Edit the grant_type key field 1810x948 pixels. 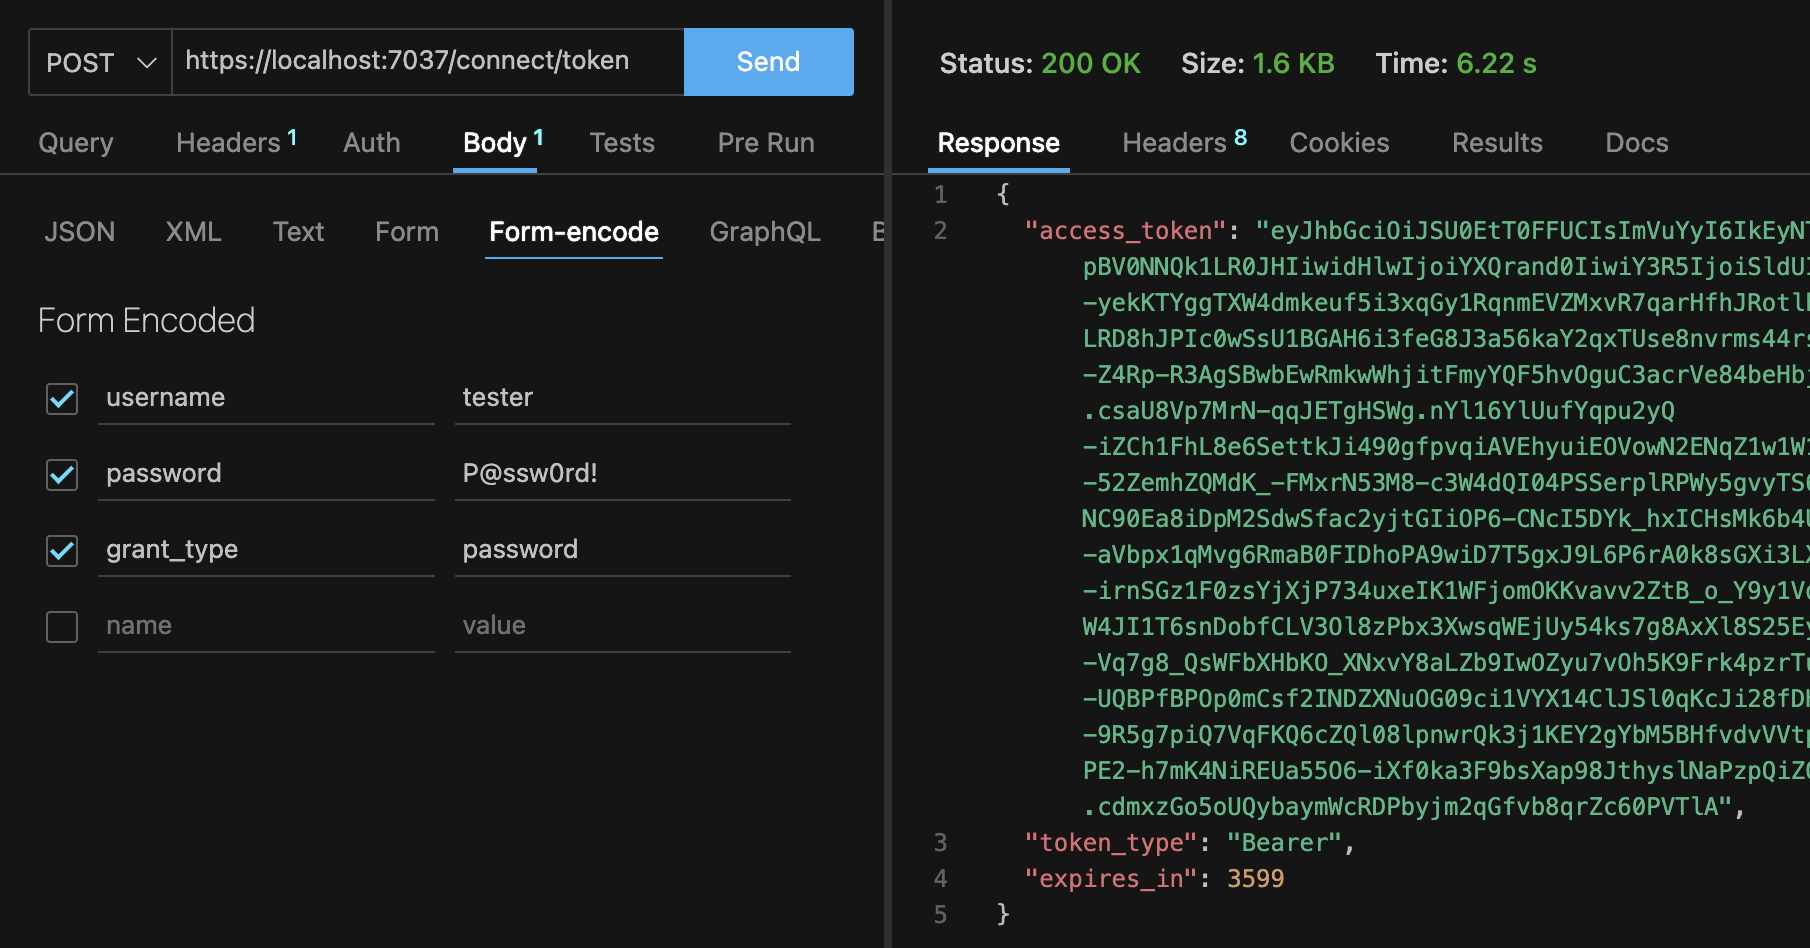(266, 550)
